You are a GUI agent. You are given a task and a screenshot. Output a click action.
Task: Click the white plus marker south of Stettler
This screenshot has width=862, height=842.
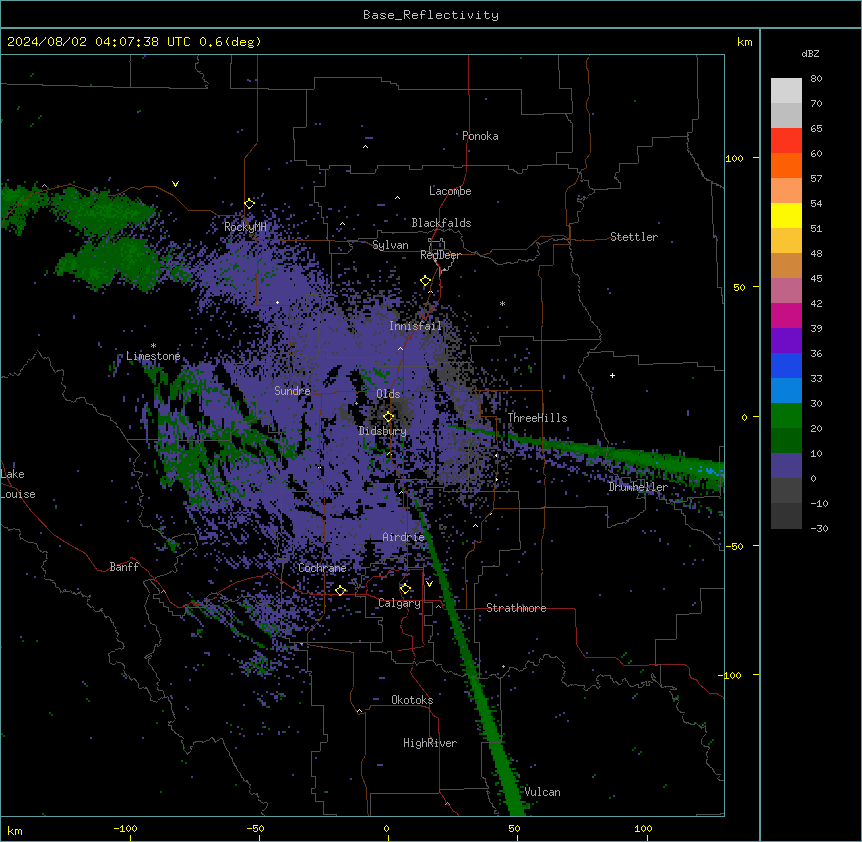[612, 375]
